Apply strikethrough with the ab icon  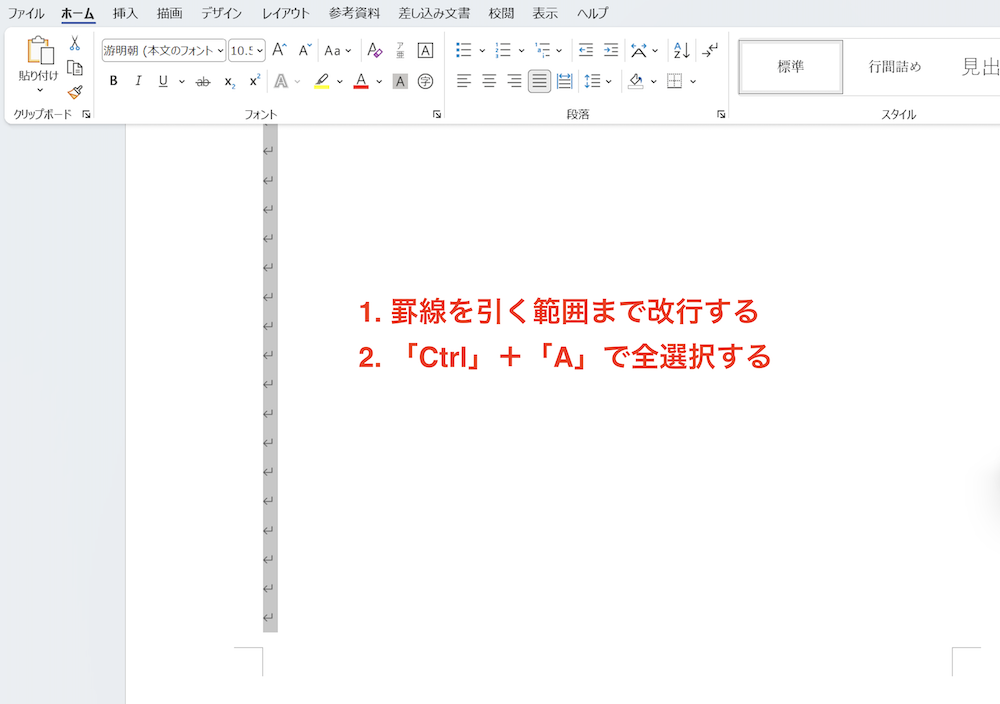click(203, 81)
